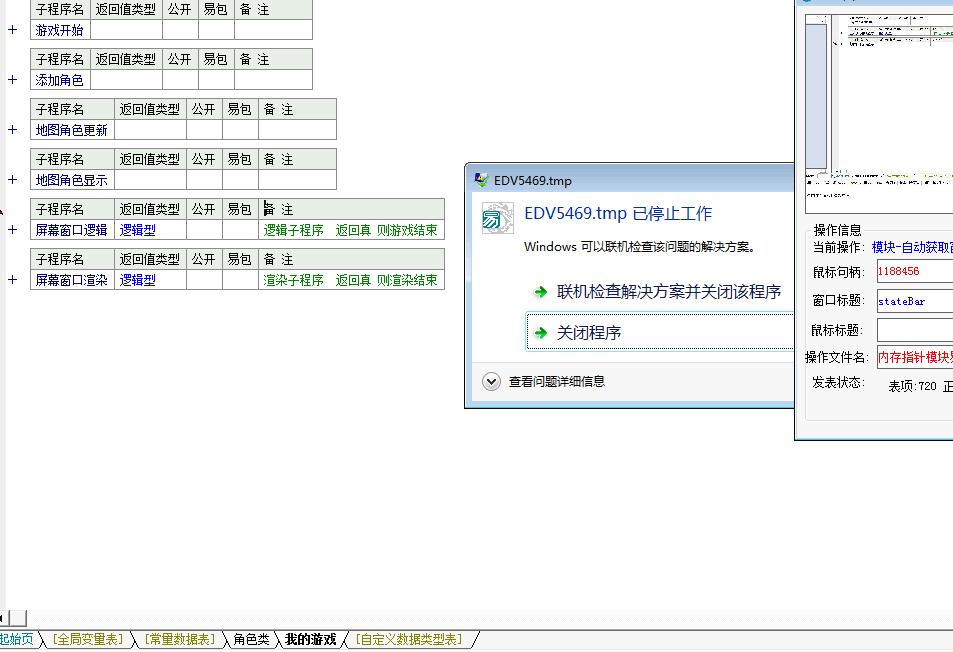The image size is (953, 652).
Task: Click the 公开 cell of 游戏开始 row
Action: [x=181, y=30]
